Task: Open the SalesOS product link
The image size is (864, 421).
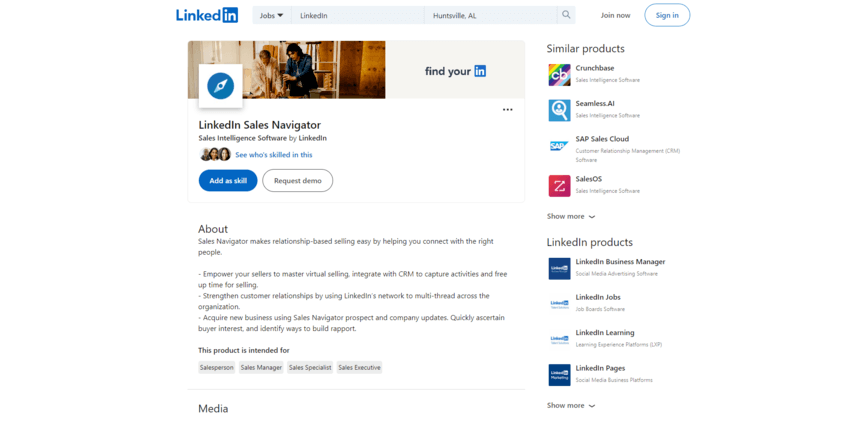Action: 589,179
